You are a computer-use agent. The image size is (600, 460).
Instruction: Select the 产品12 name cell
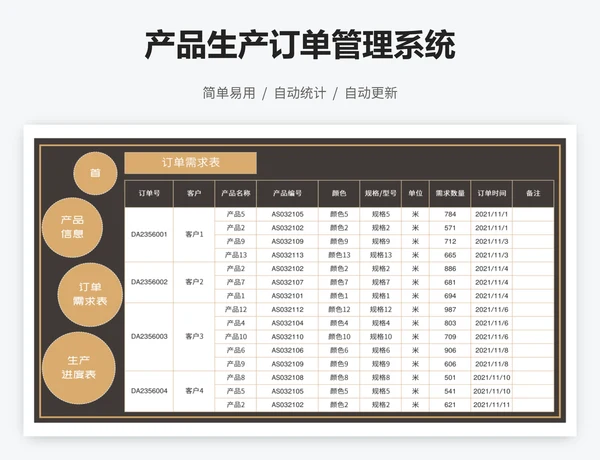coord(236,310)
